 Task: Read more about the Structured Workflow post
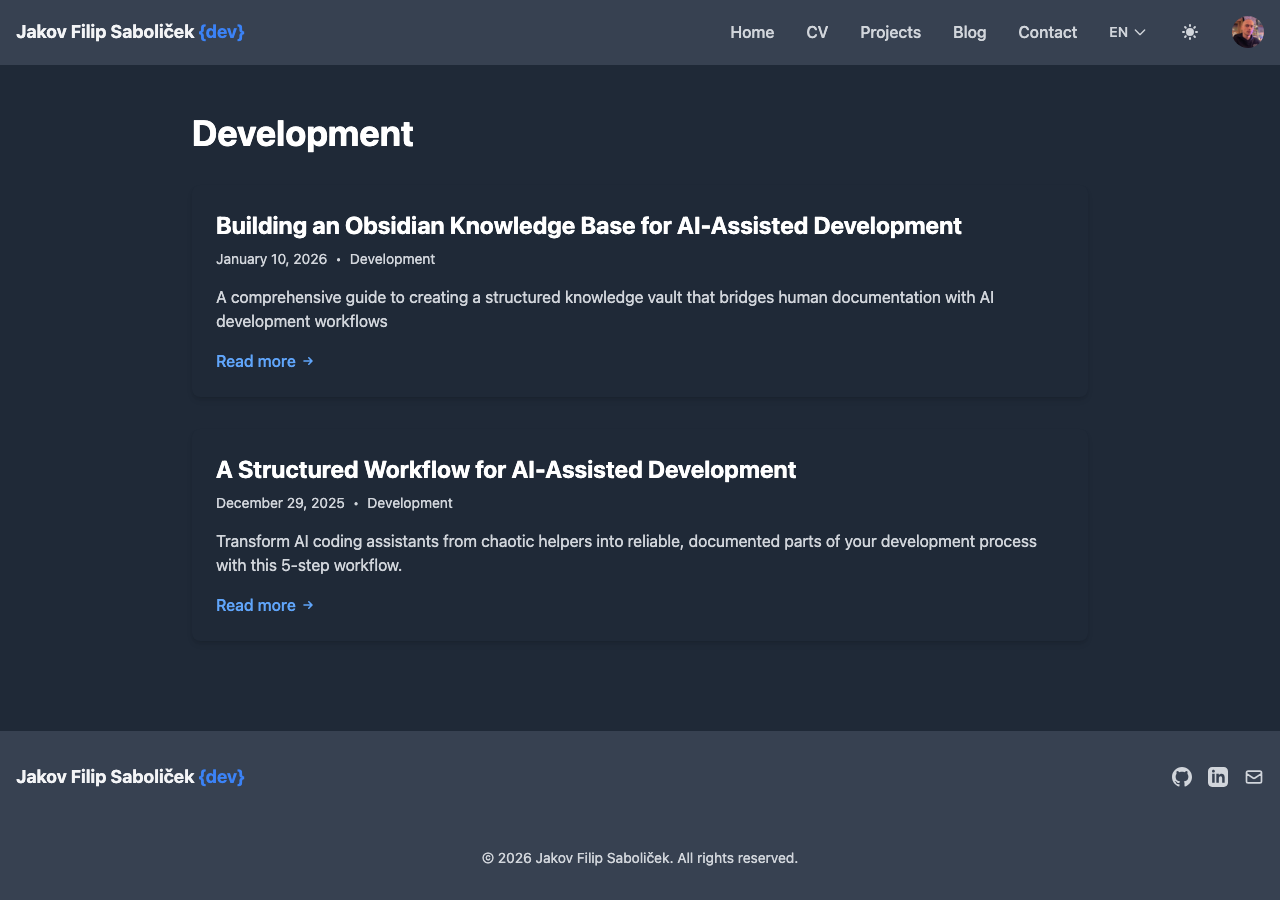tap(256, 605)
